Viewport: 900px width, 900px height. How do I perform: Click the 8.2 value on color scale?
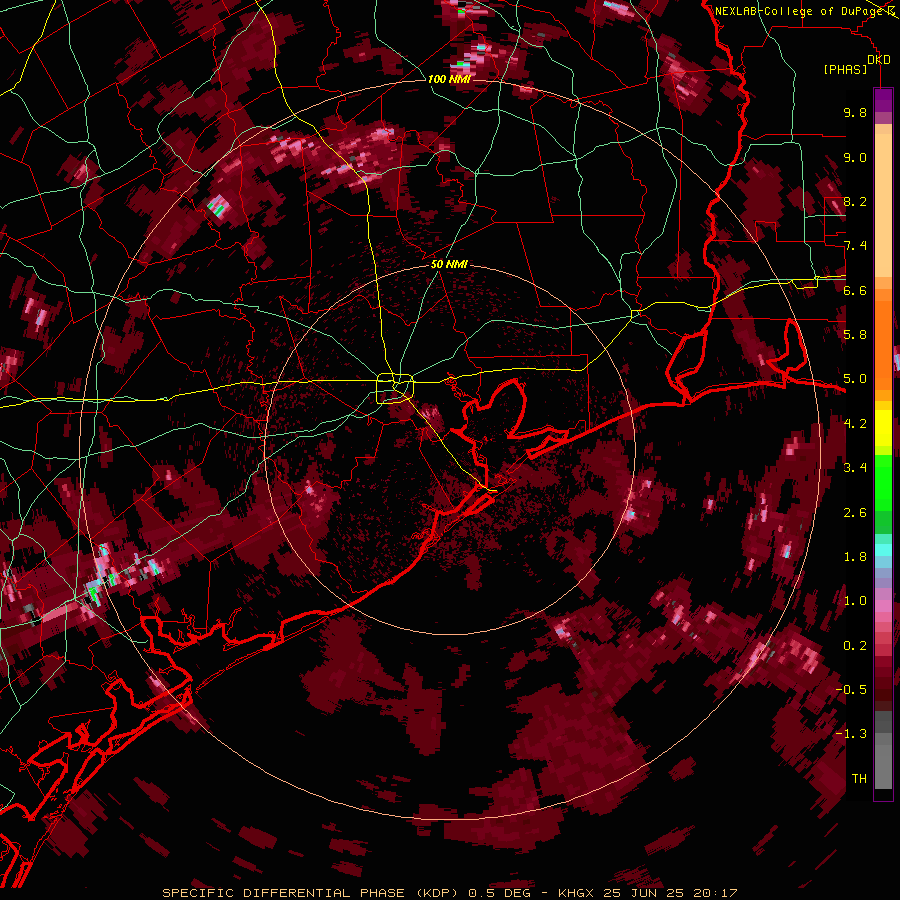pyautogui.click(x=855, y=201)
